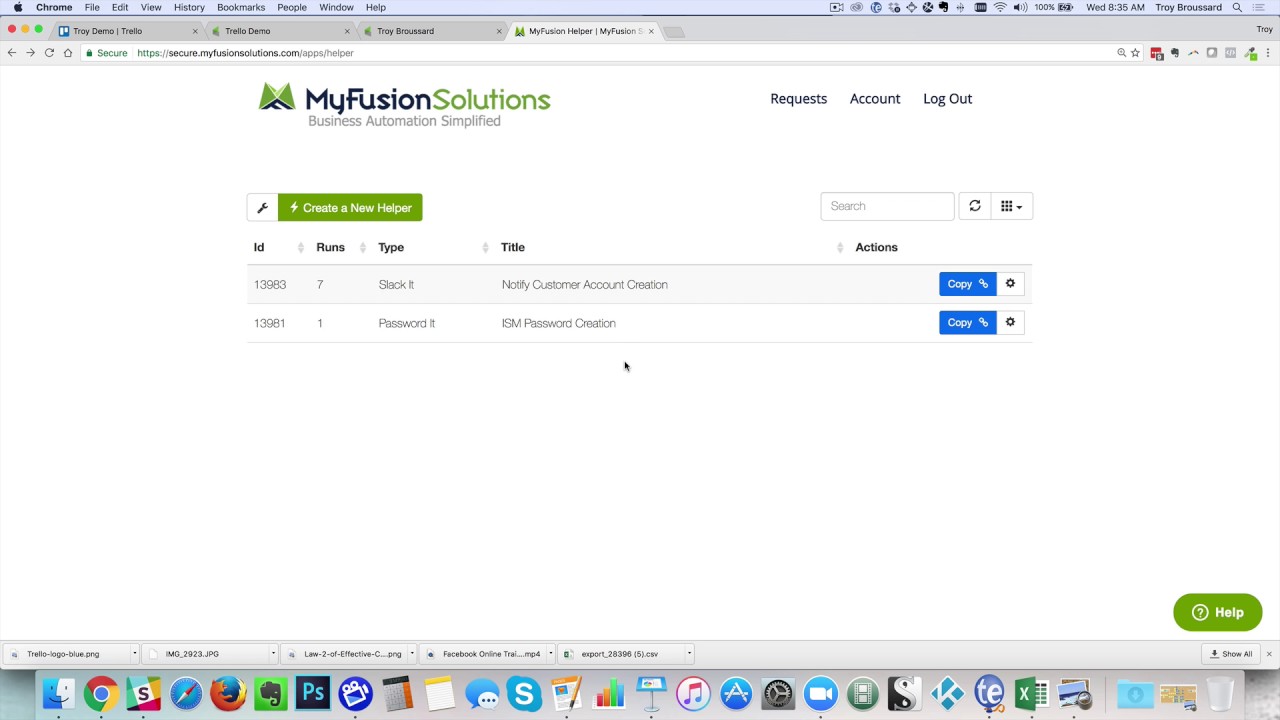Click Notify Customer Account Creation title
Screen dimensions: 1280x720
coord(585,284)
